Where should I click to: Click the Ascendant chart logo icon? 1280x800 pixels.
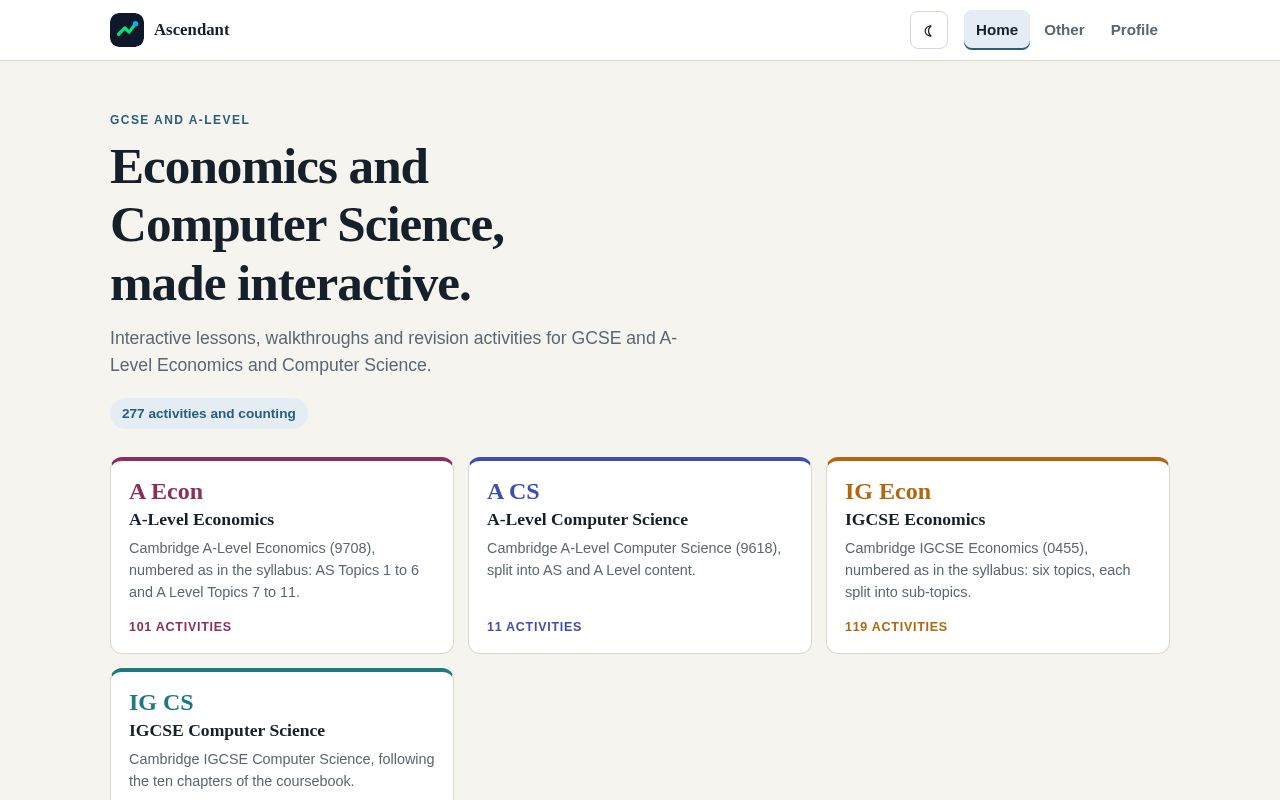[x=127, y=30]
